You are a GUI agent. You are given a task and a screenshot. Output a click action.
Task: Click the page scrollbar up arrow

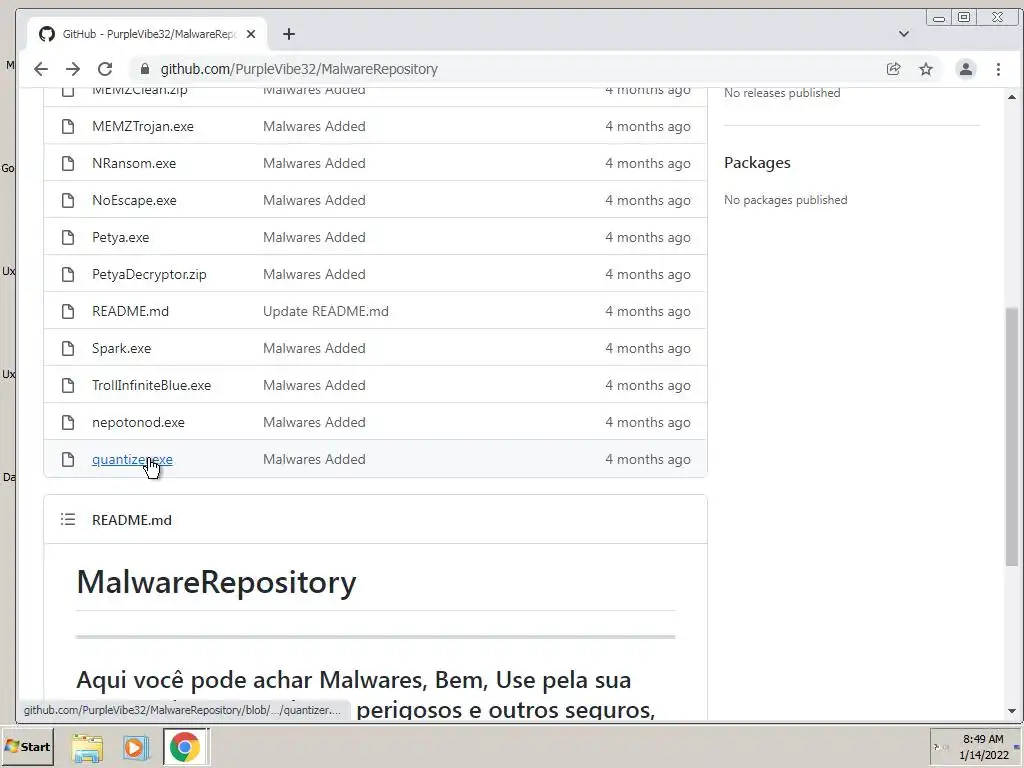tap(1012, 97)
